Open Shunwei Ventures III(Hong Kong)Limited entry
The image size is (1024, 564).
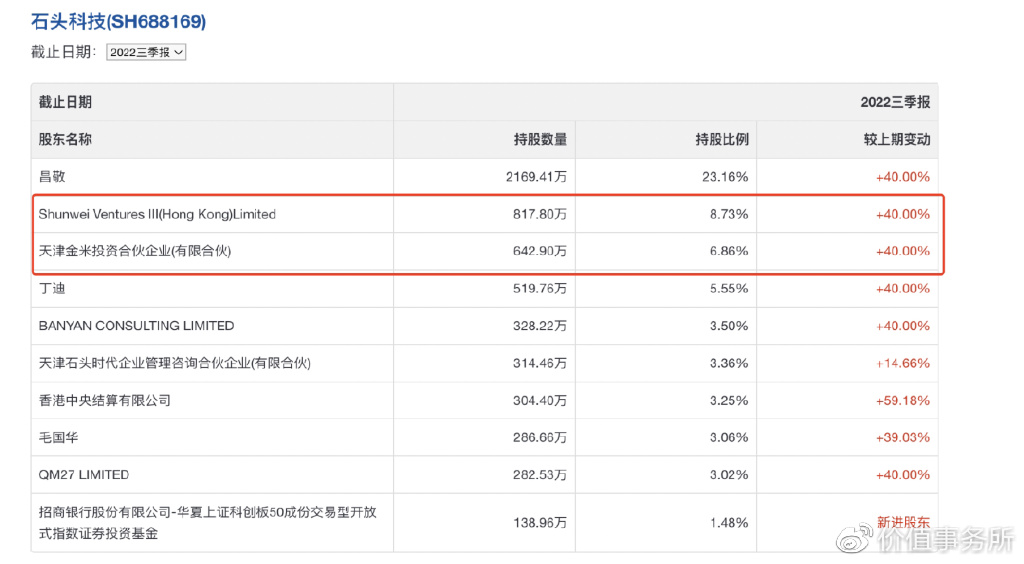click(x=157, y=214)
